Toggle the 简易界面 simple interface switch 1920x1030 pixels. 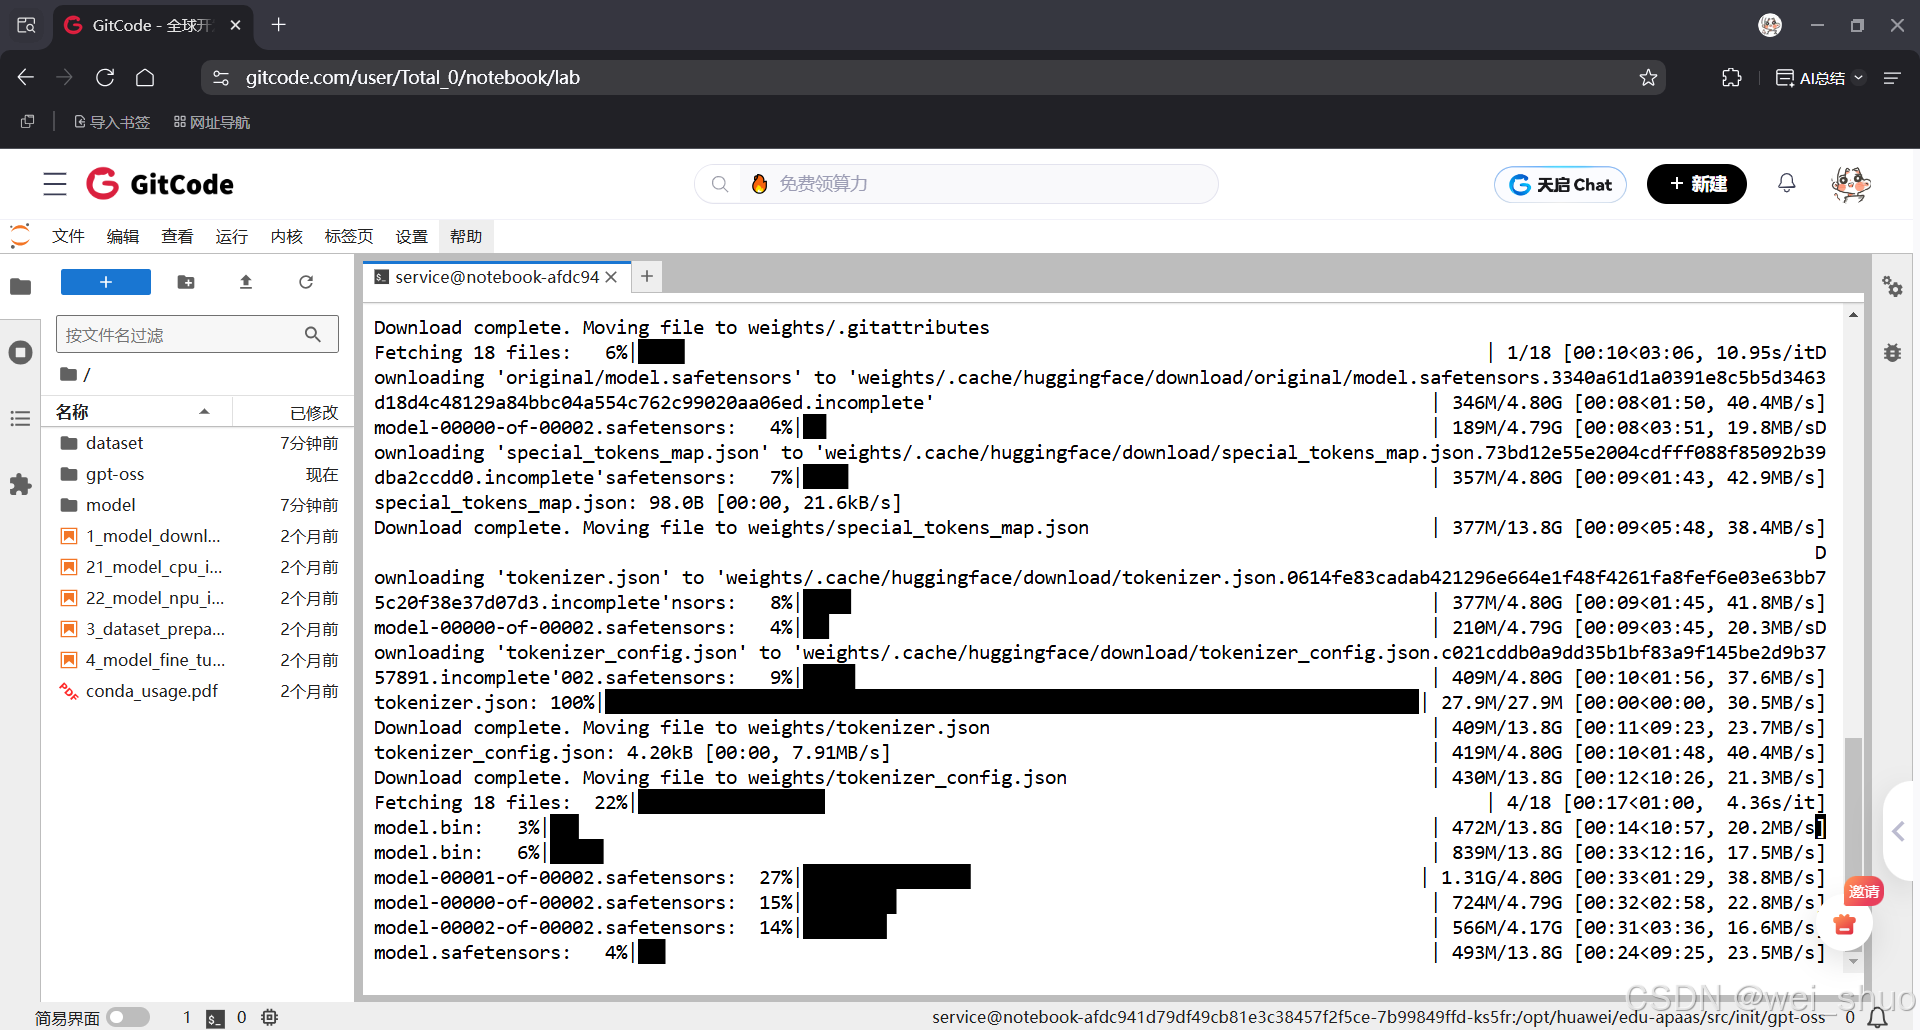point(128,1017)
